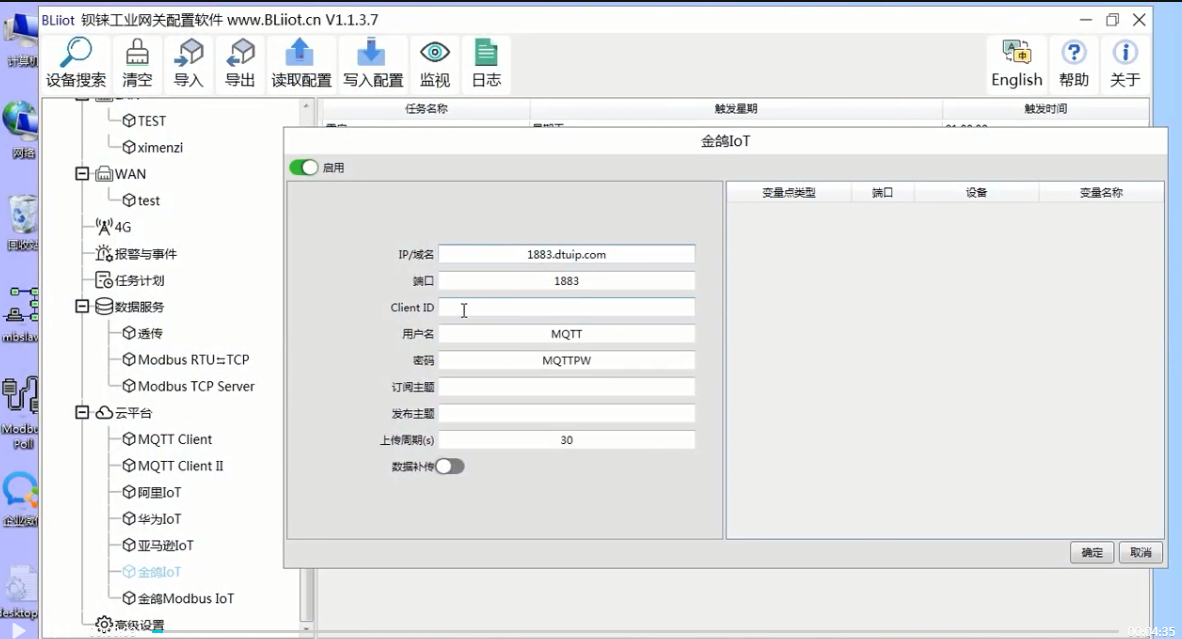Collapse the 数据服务 tree node
1182x639 pixels.
pyautogui.click(x=82, y=307)
